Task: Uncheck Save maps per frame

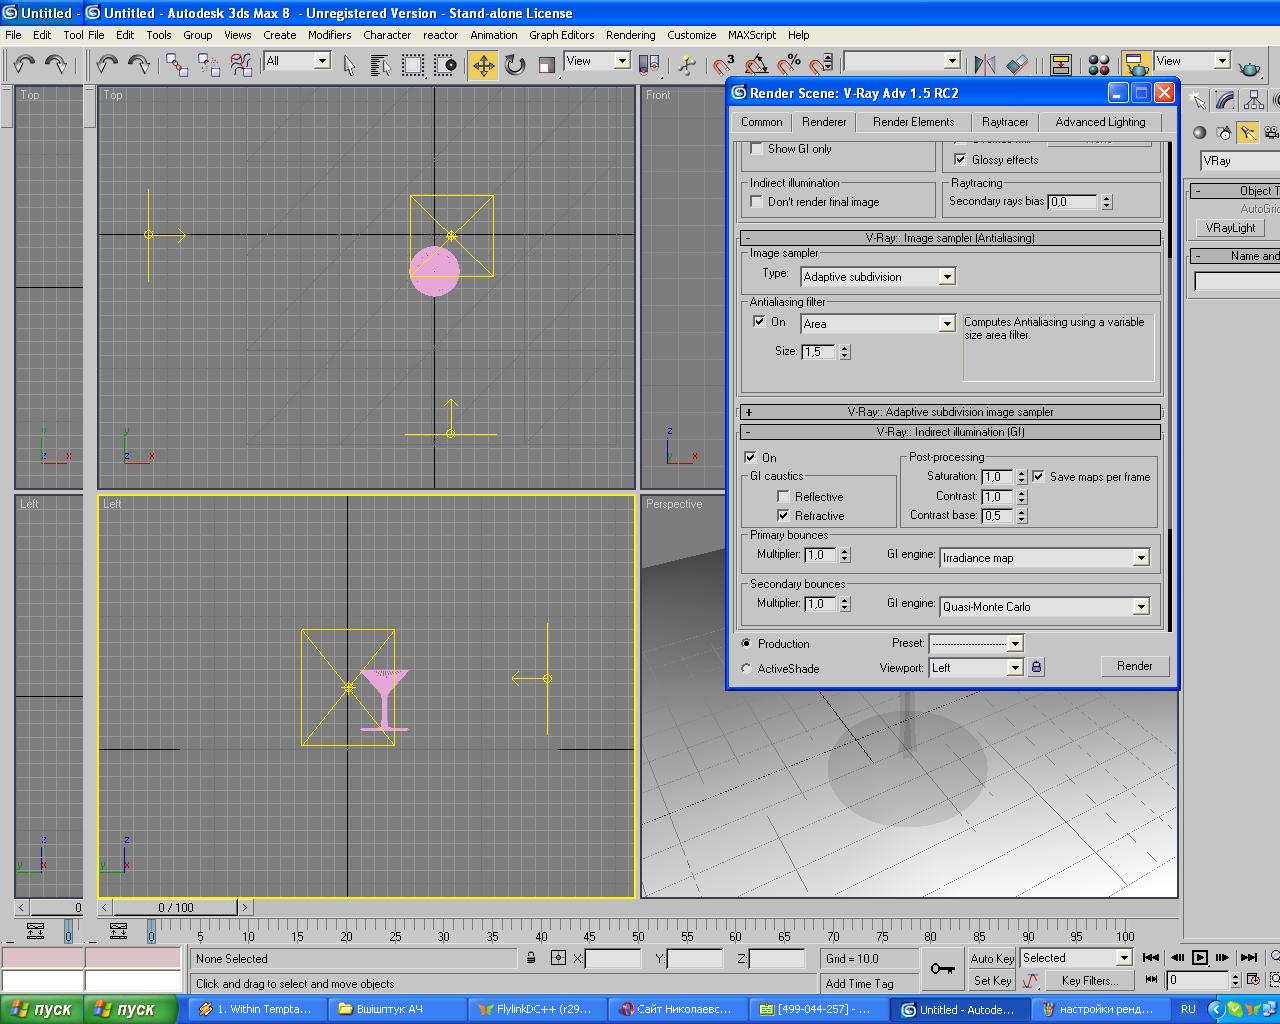Action: [x=1038, y=477]
